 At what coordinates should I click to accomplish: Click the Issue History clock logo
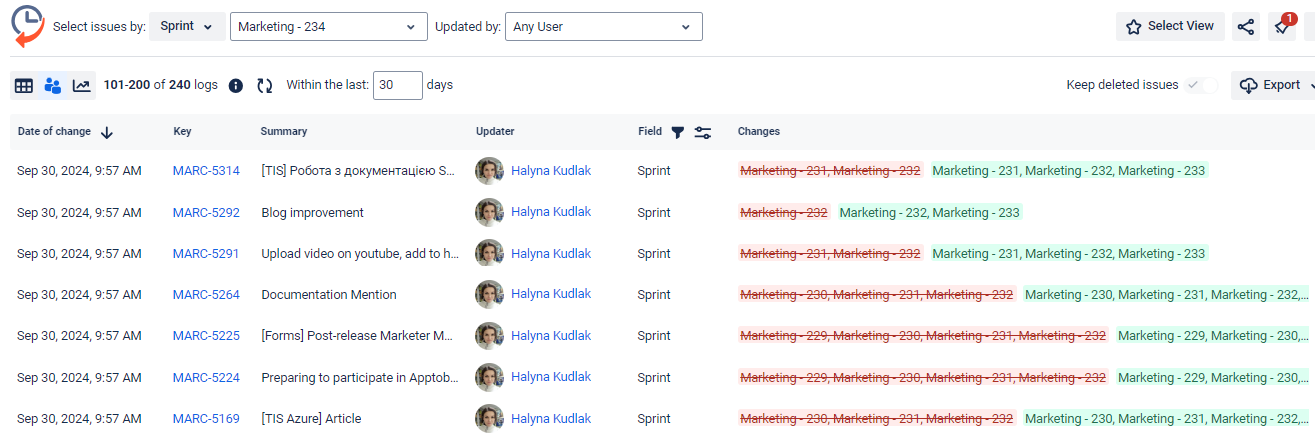pyautogui.click(x=27, y=26)
